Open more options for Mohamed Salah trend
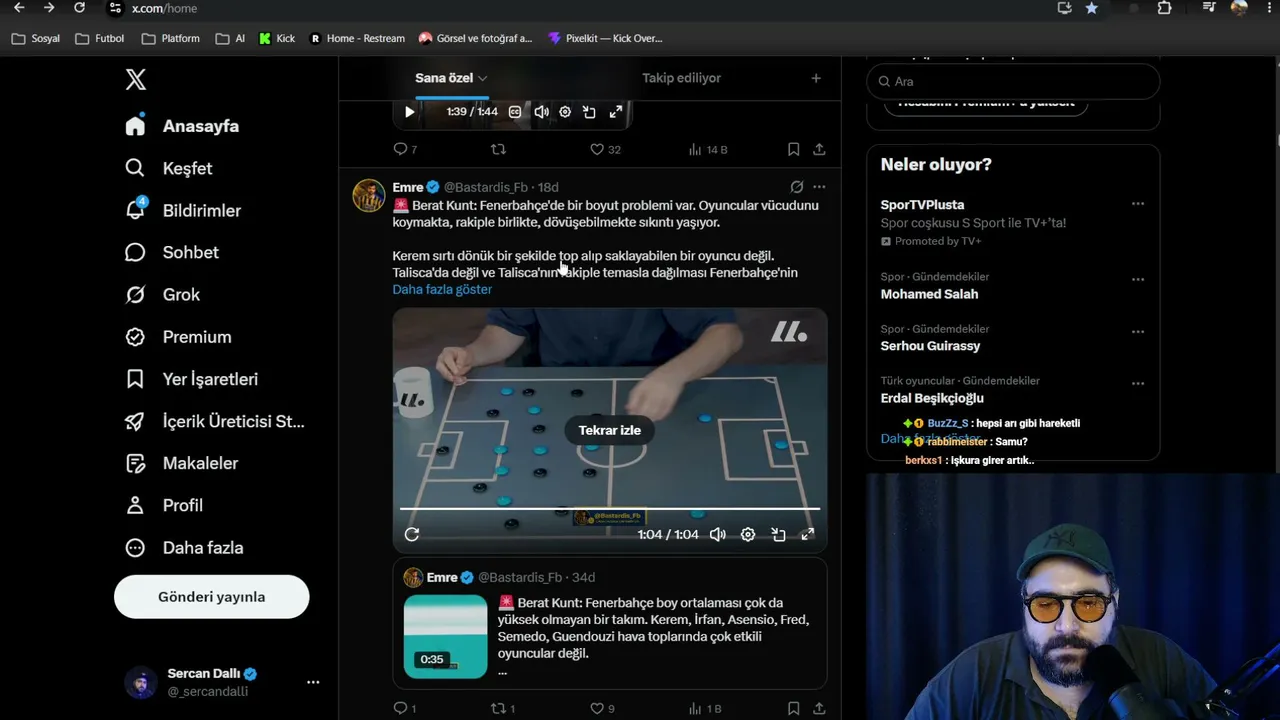 pyautogui.click(x=1137, y=279)
